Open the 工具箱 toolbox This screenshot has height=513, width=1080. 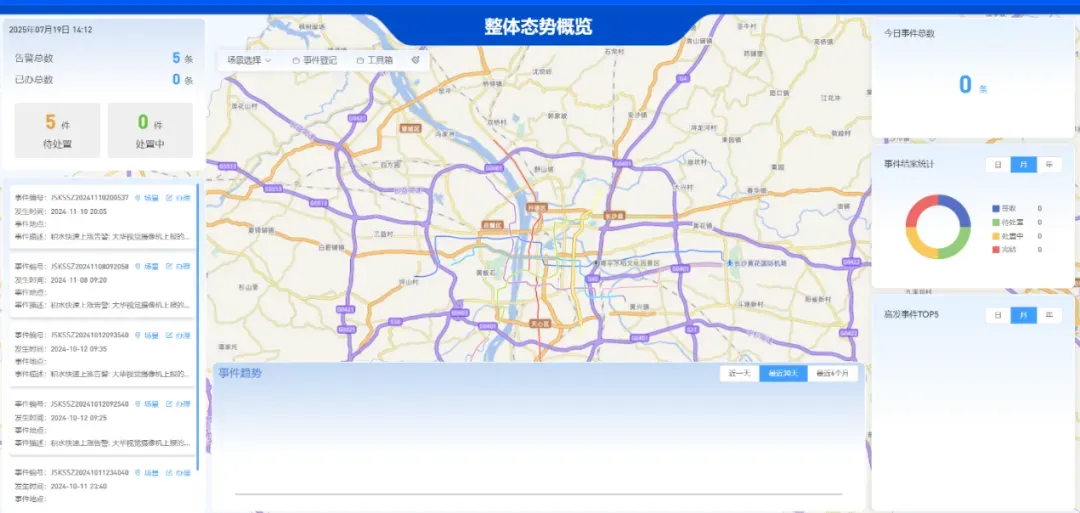click(375, 60)
